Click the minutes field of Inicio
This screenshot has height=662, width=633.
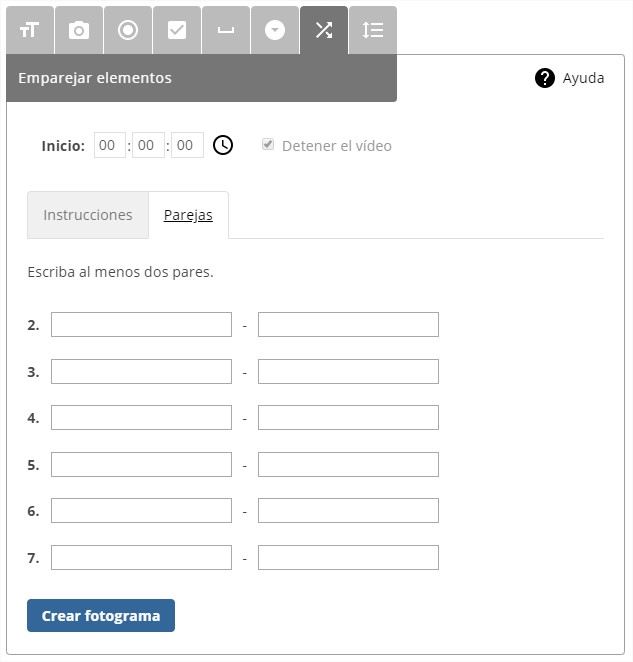pyautogui.click(x=148, y=145)
